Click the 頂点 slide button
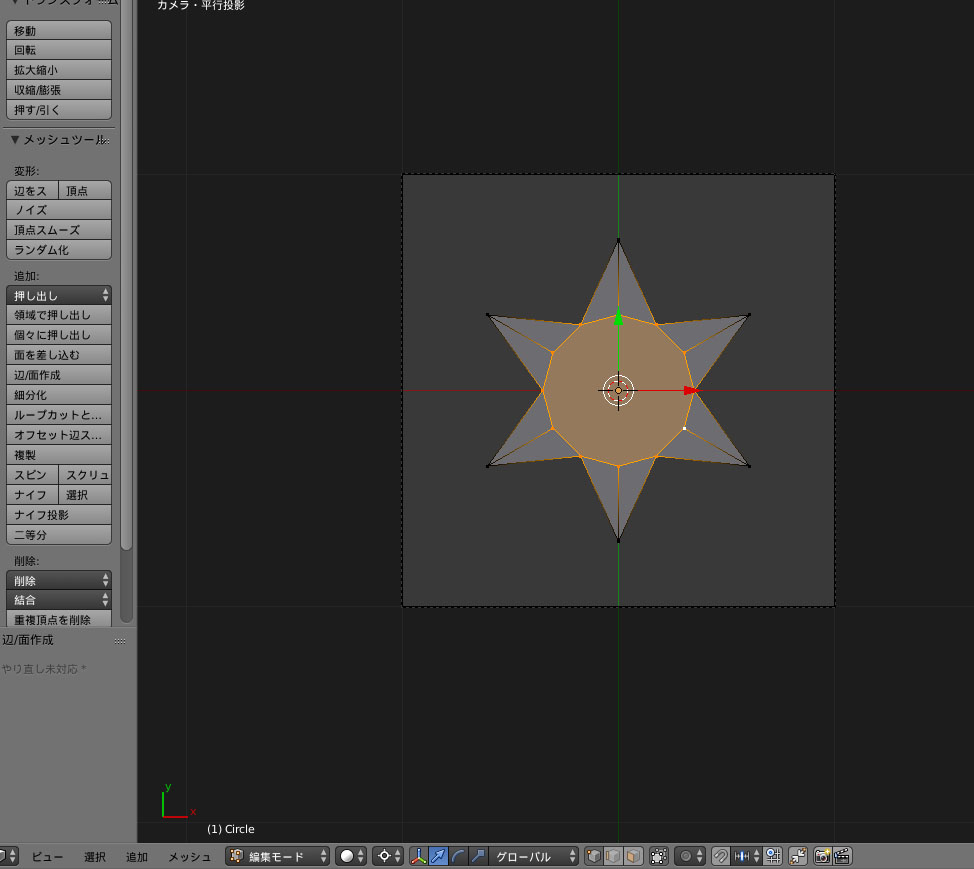974x869 pixels. (85, 190)
